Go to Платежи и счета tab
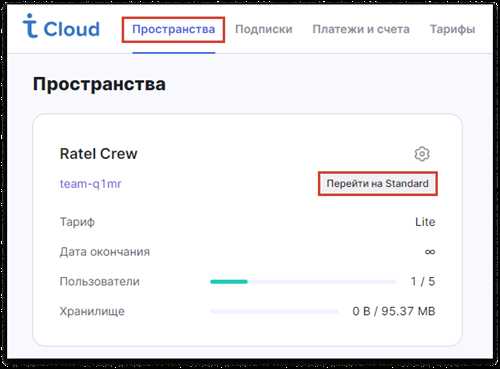Viewport: 500px width, 369px height. point(361,29)
